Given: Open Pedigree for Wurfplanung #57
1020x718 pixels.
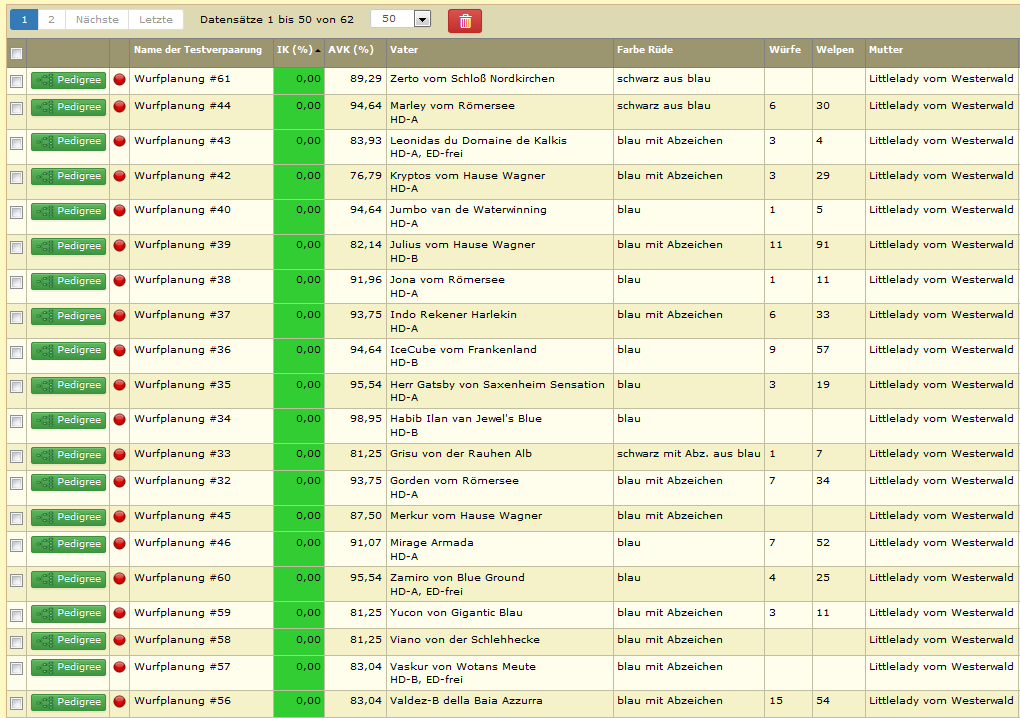Looking at the screenshot, I should (68, 667).
